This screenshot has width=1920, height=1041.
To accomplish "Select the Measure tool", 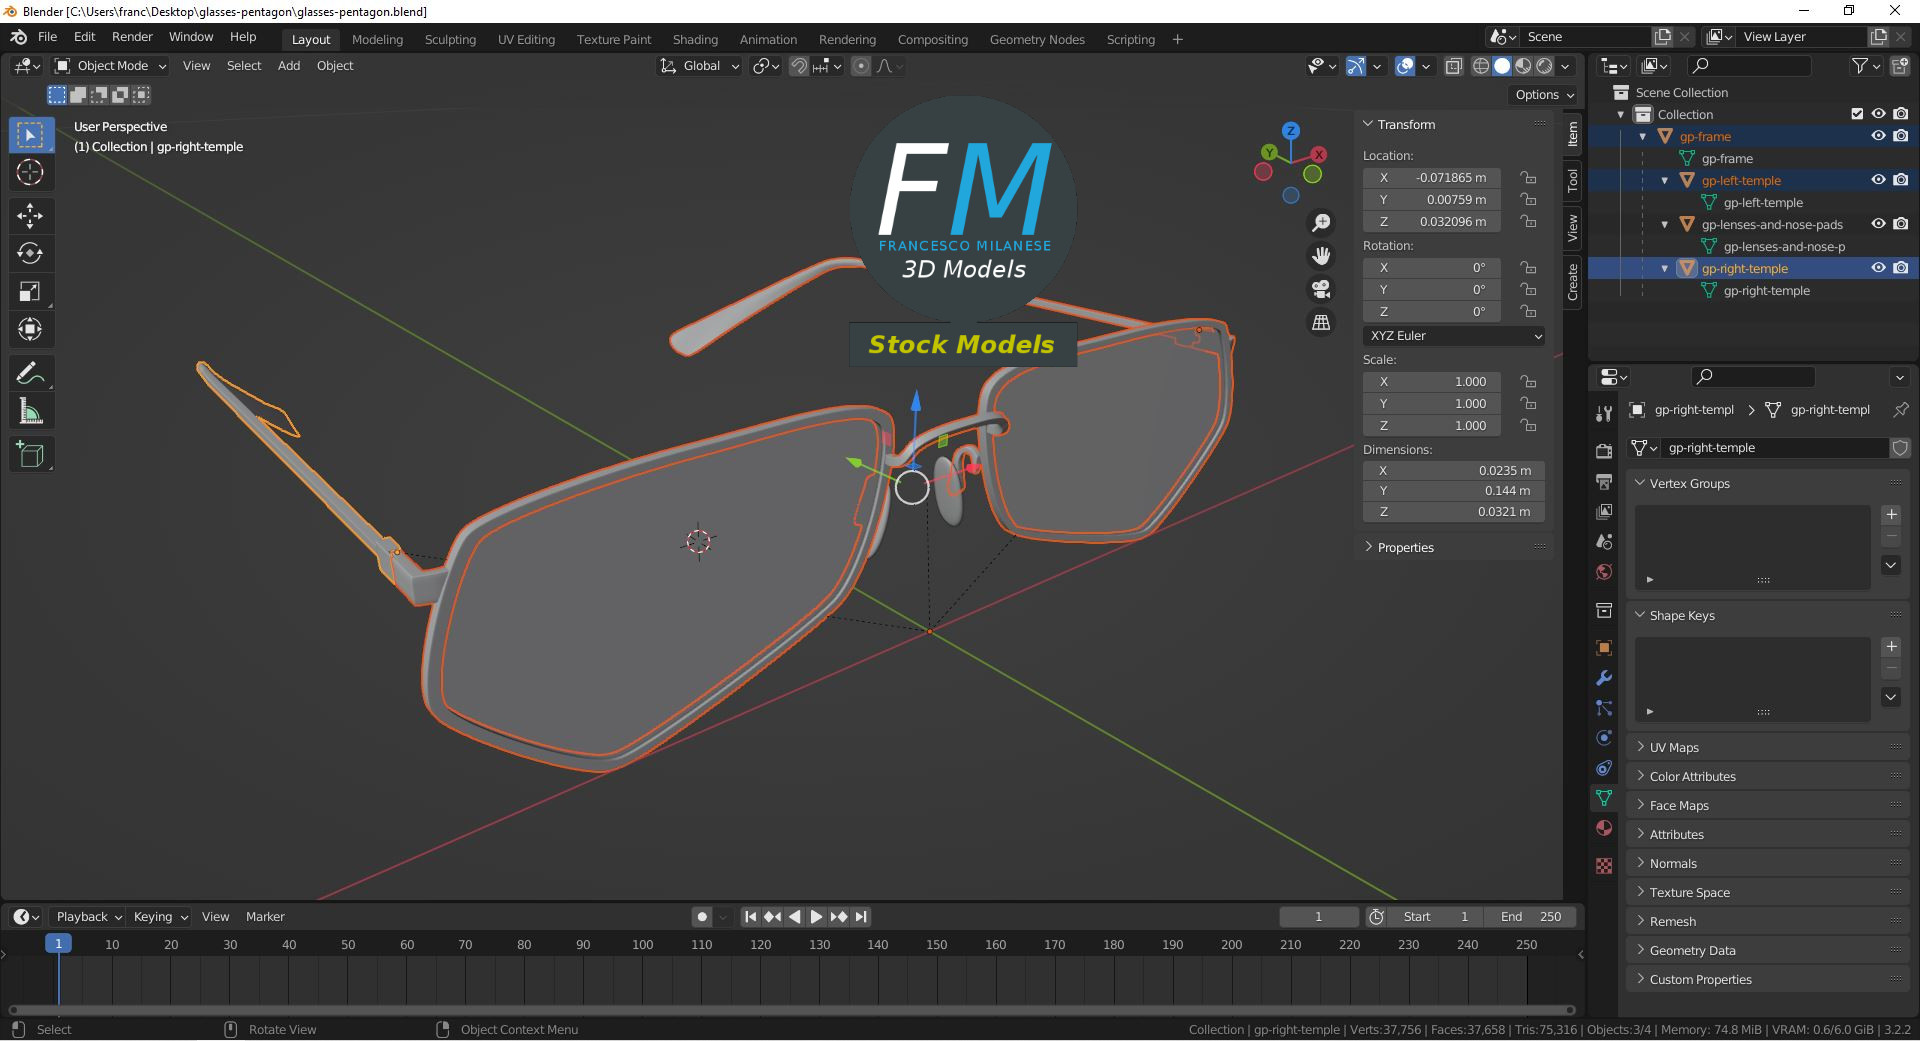I will click(x=31, y=411).
